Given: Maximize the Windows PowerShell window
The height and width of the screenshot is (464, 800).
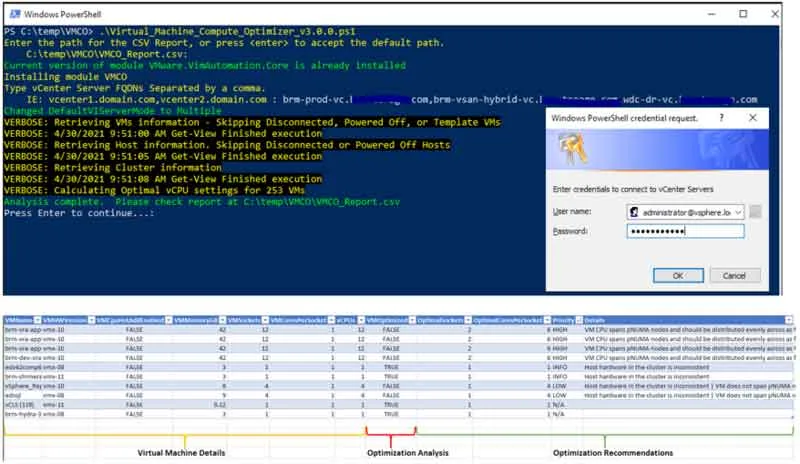Looking at the screenshot, I should [743, 14].
